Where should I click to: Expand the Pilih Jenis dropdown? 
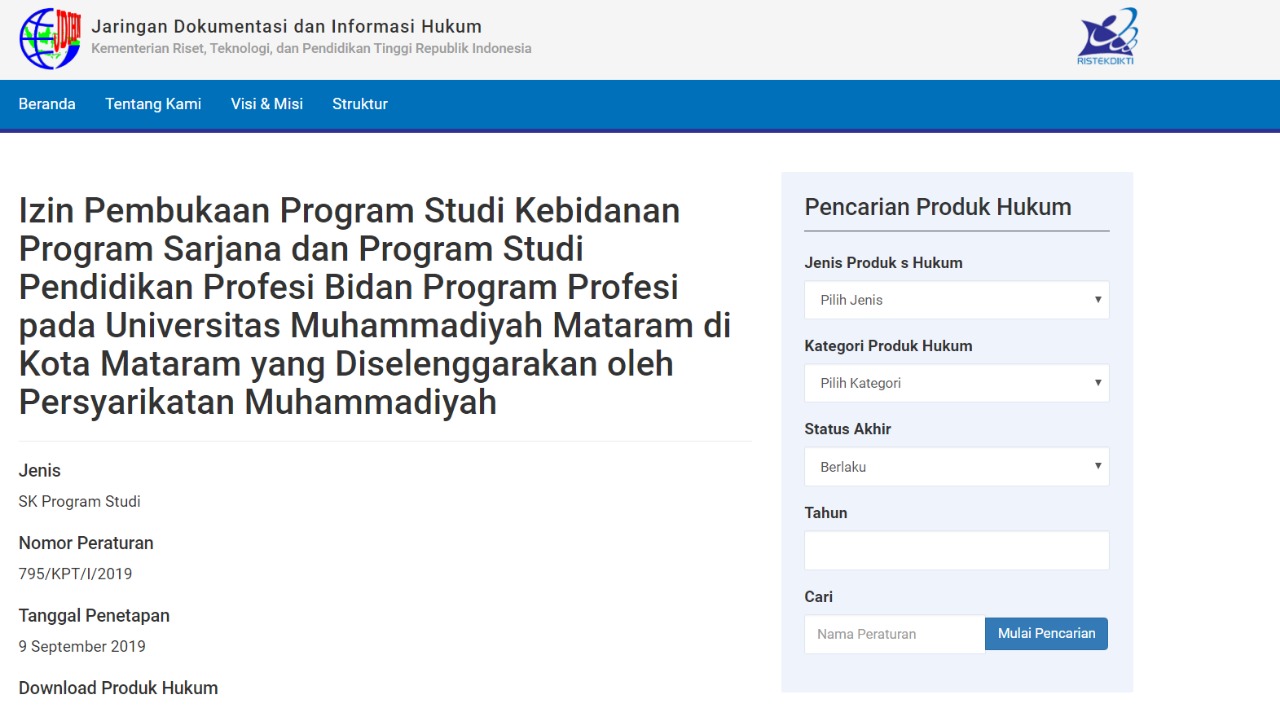point(957,300)
